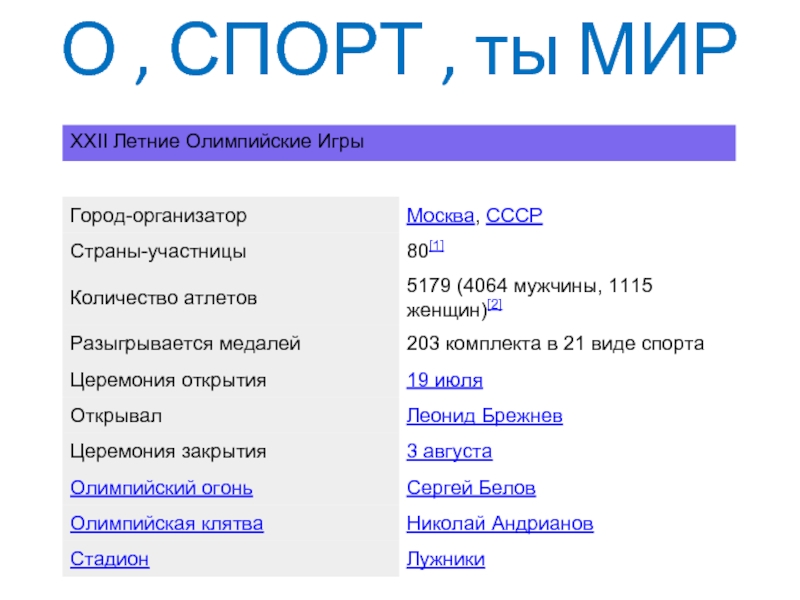Click footnote [1] next to 80
Screen dimensions: 800x600
point(436,246)
